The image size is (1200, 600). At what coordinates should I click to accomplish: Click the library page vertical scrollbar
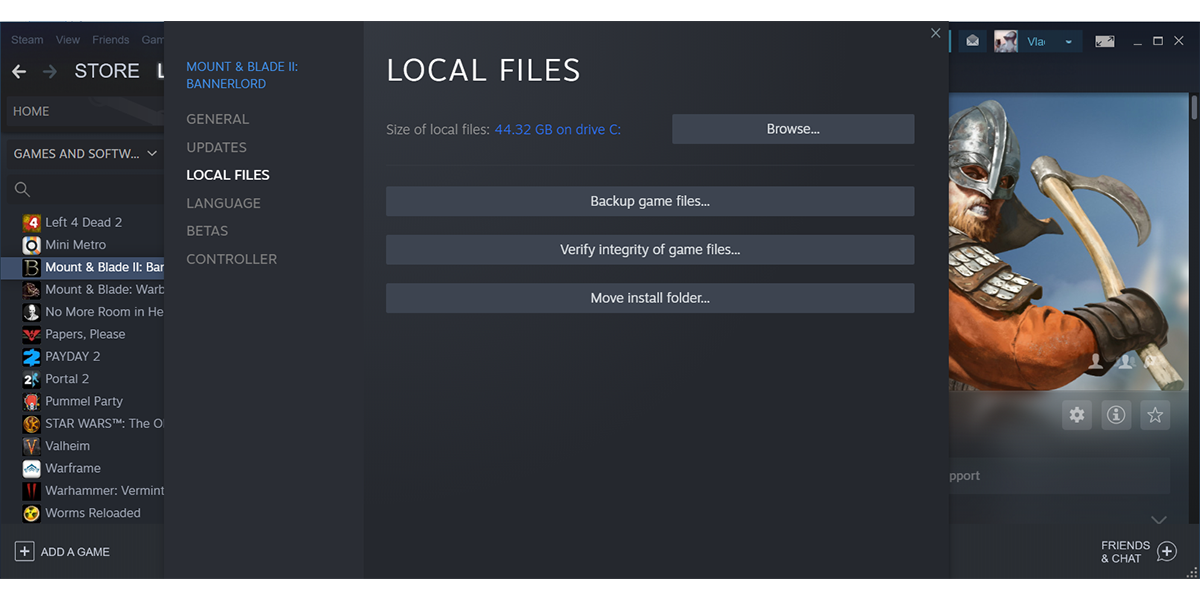tap(1194, 107)
